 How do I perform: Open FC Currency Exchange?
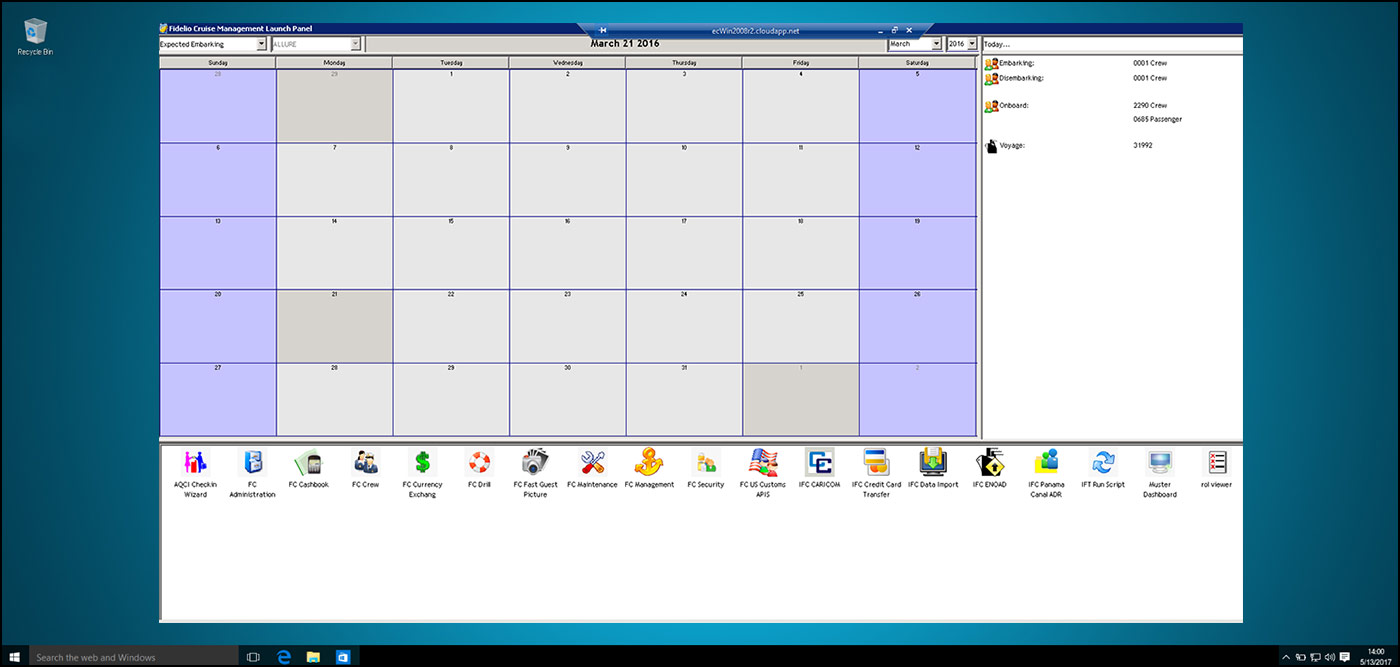[422, 473]
